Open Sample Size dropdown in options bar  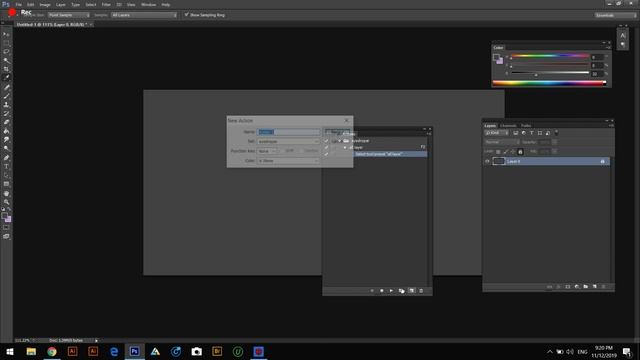69,15
